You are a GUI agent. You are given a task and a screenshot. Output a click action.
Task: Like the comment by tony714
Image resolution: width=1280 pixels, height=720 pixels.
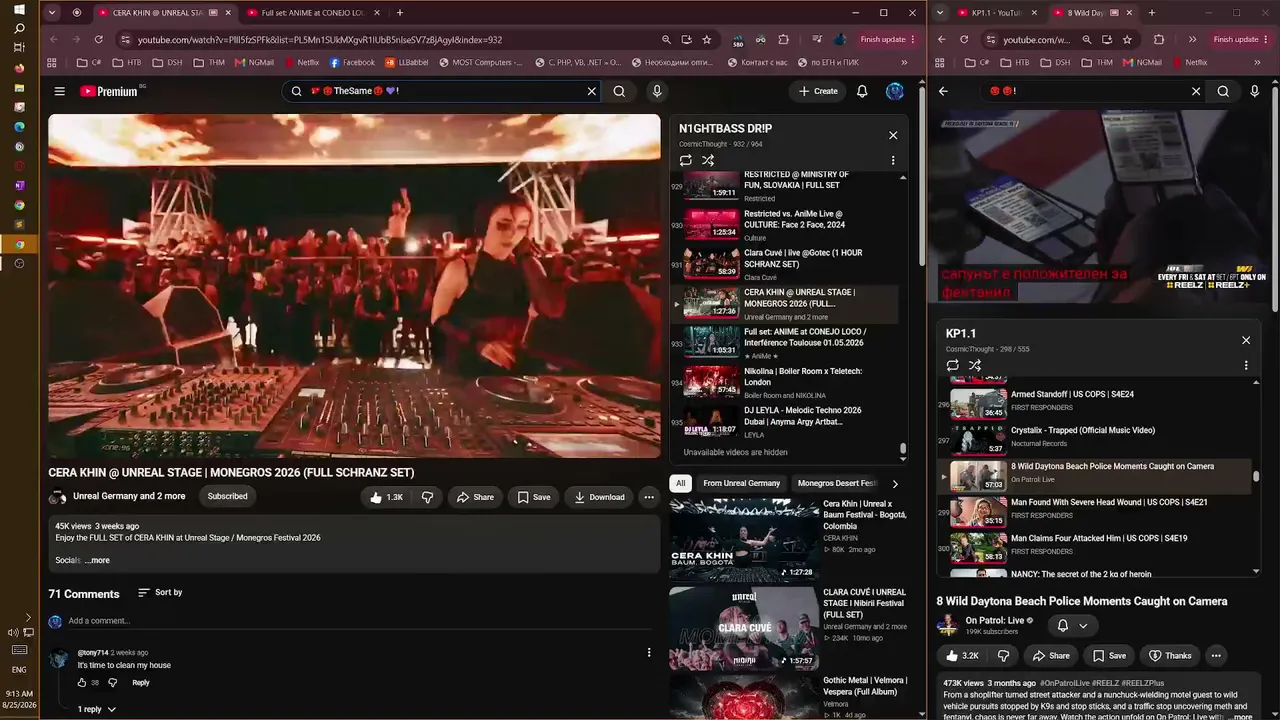tap(82, 683)
